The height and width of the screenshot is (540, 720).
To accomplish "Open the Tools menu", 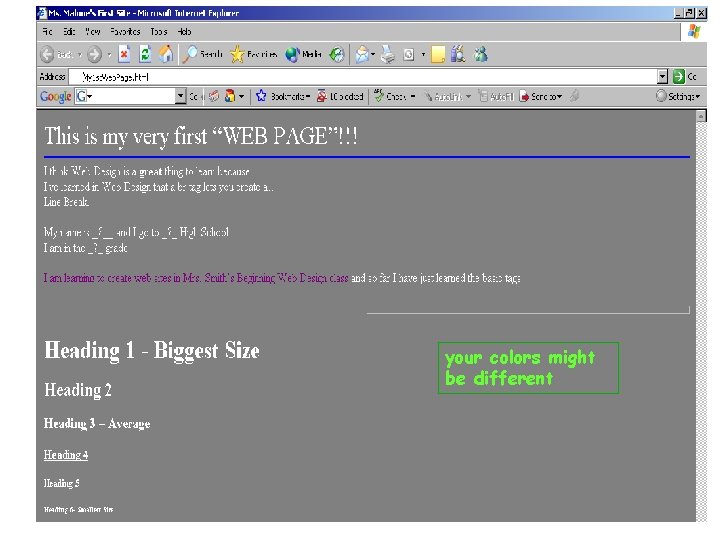I will point(158,32).
